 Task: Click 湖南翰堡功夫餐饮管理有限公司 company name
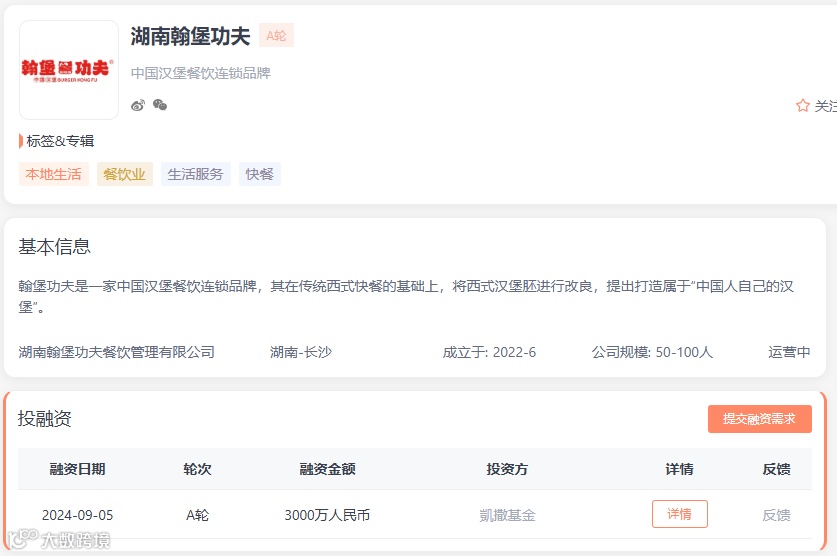(116, 352)
